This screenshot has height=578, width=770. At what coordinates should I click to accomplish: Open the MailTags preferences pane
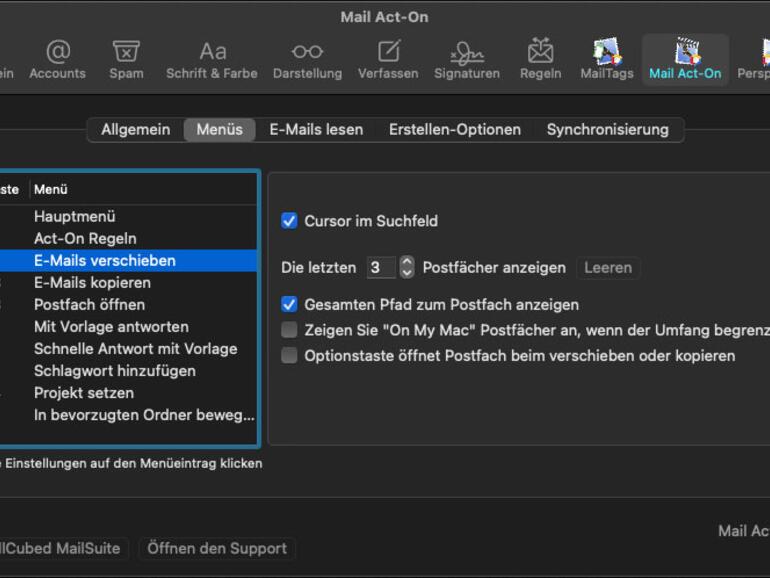[x=607, y=59]
